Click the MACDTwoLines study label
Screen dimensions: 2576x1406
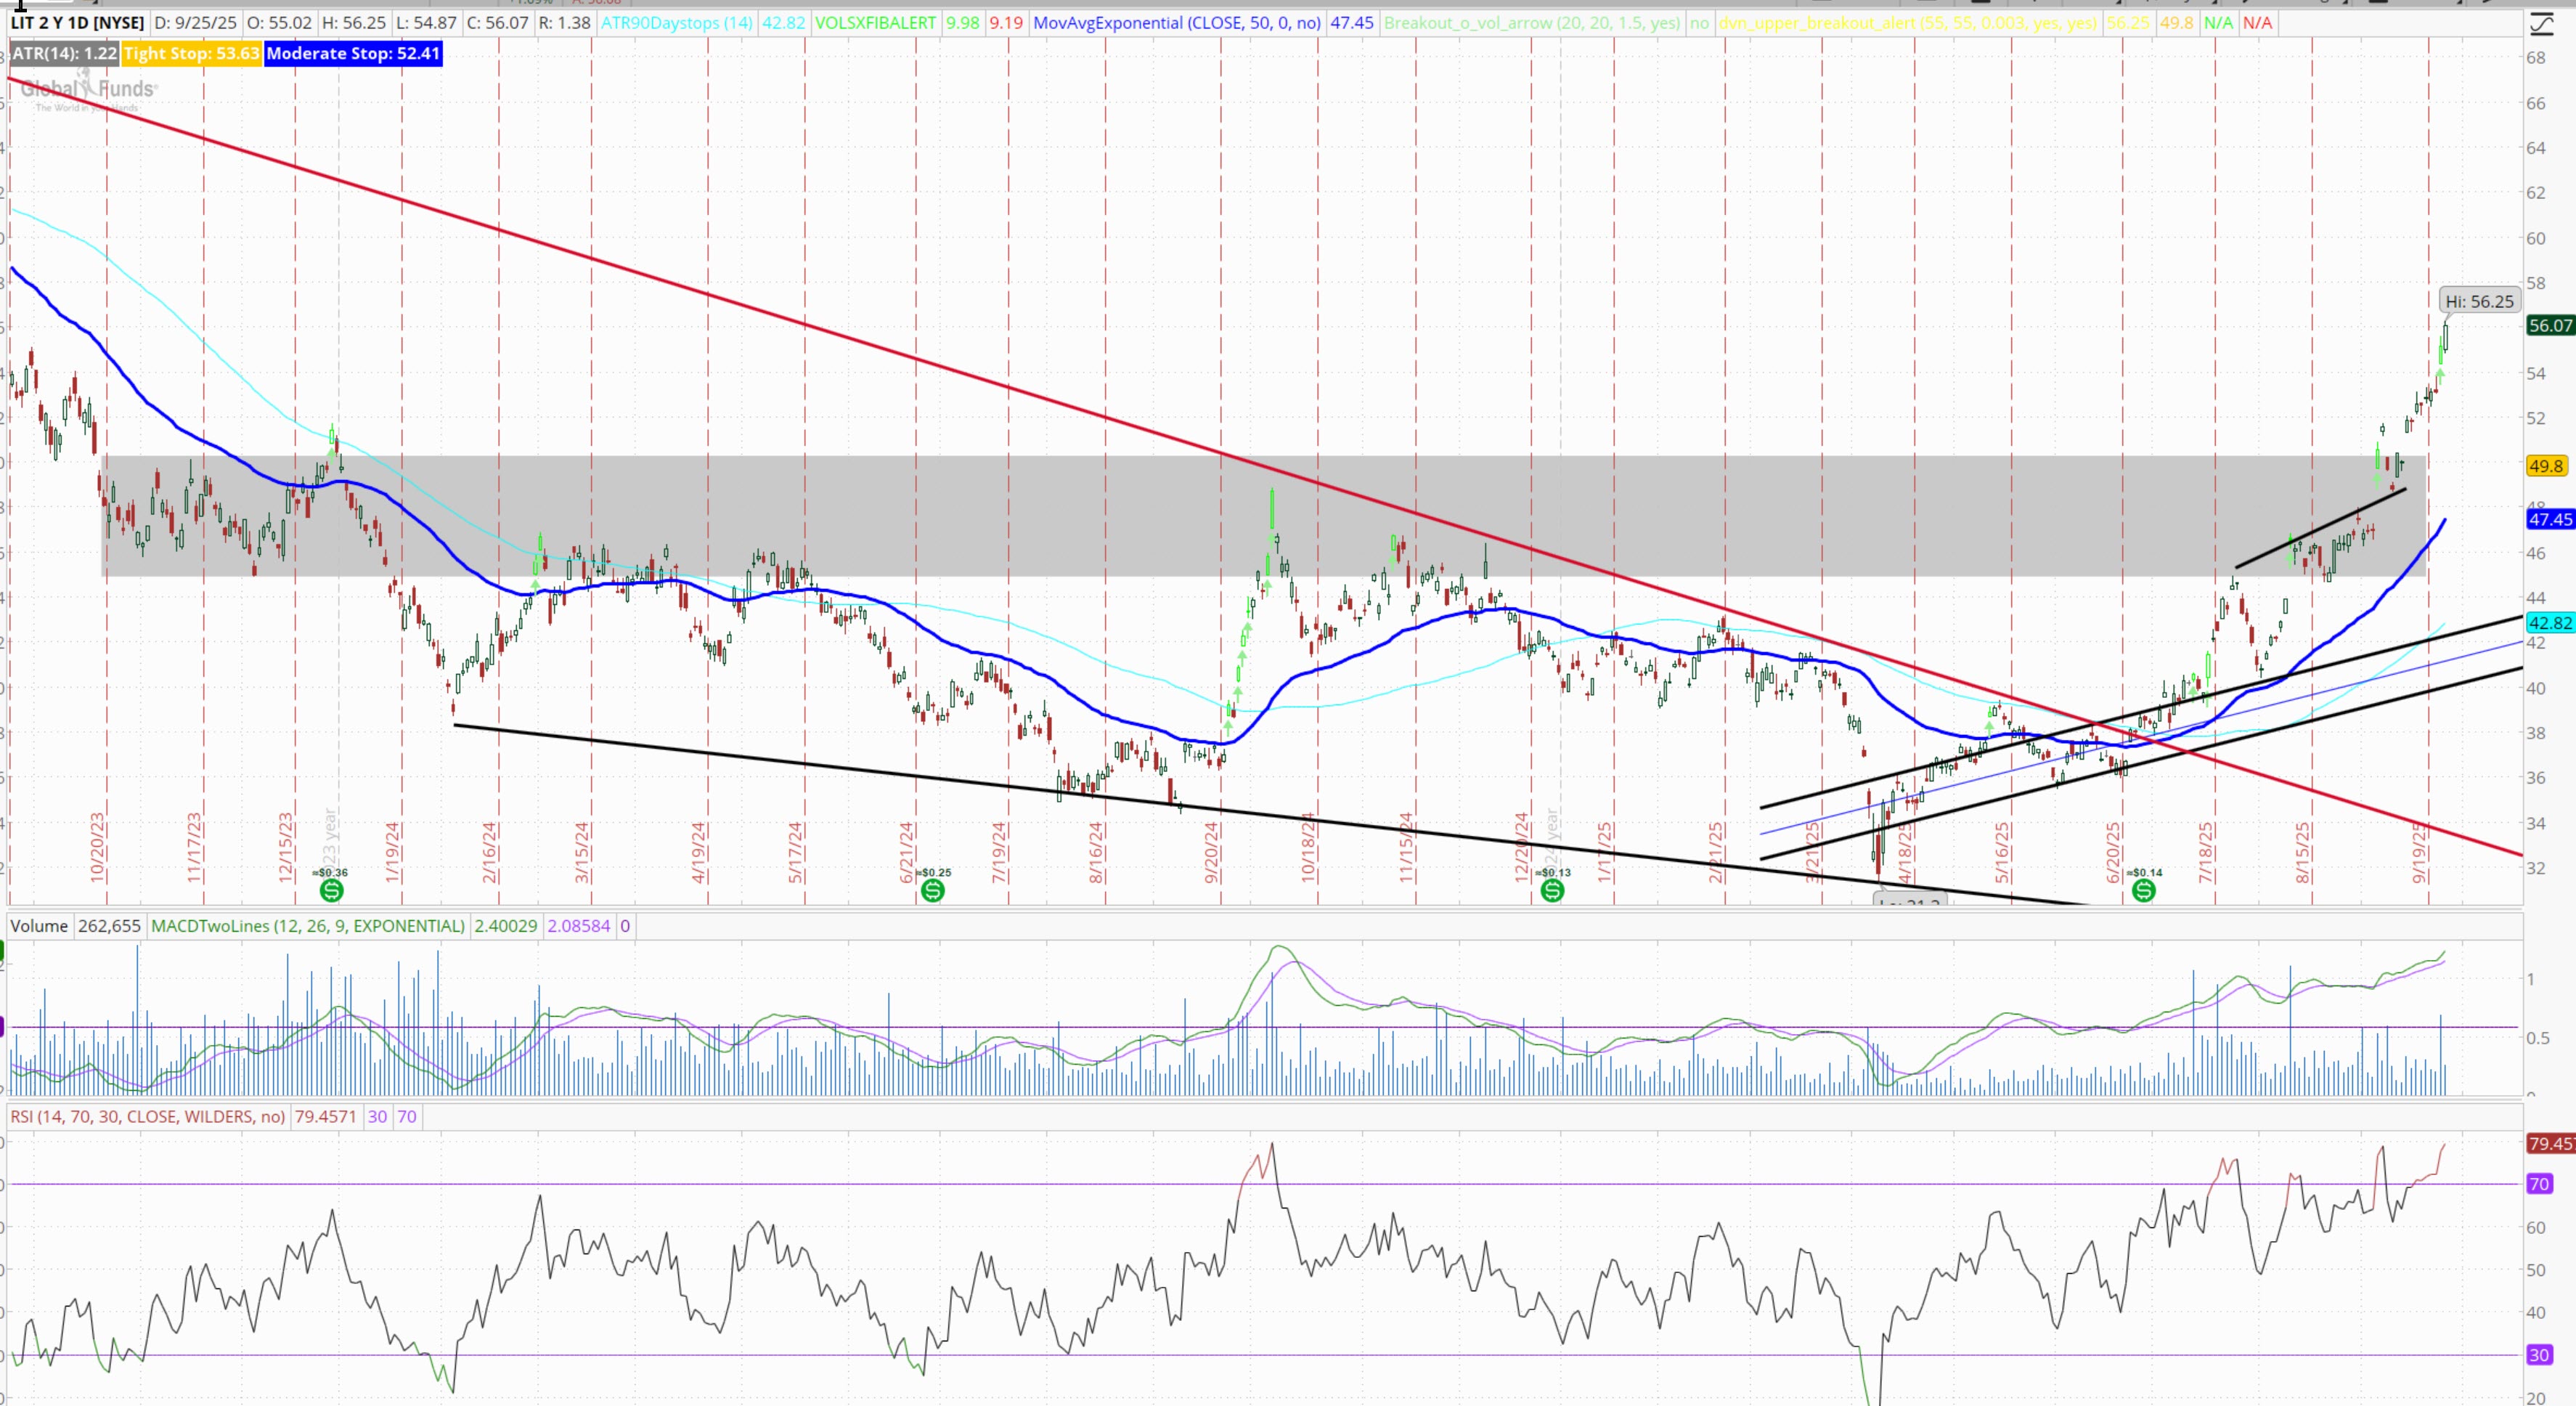pyautogui.click(x=307, y=926)
